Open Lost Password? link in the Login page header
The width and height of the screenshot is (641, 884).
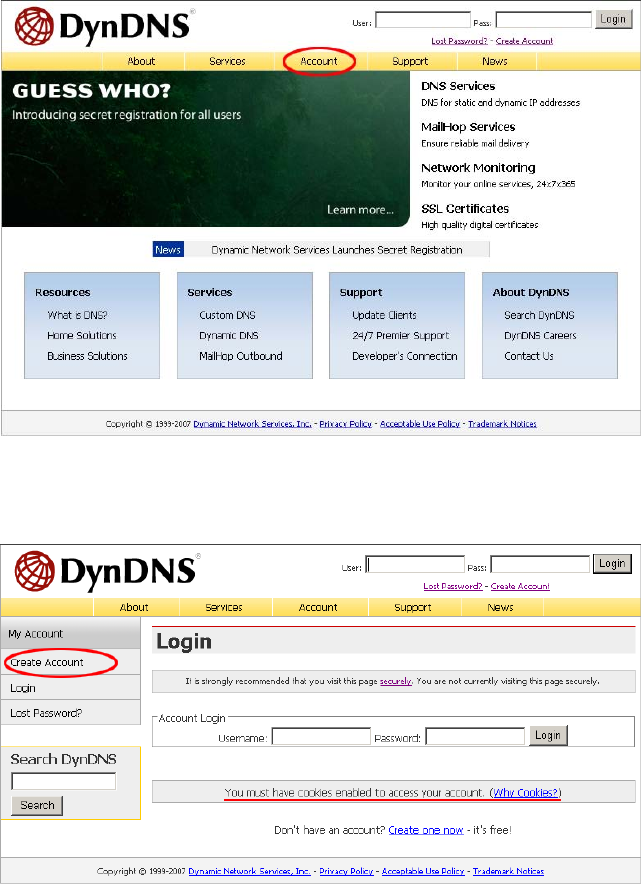tap(453, 586)
